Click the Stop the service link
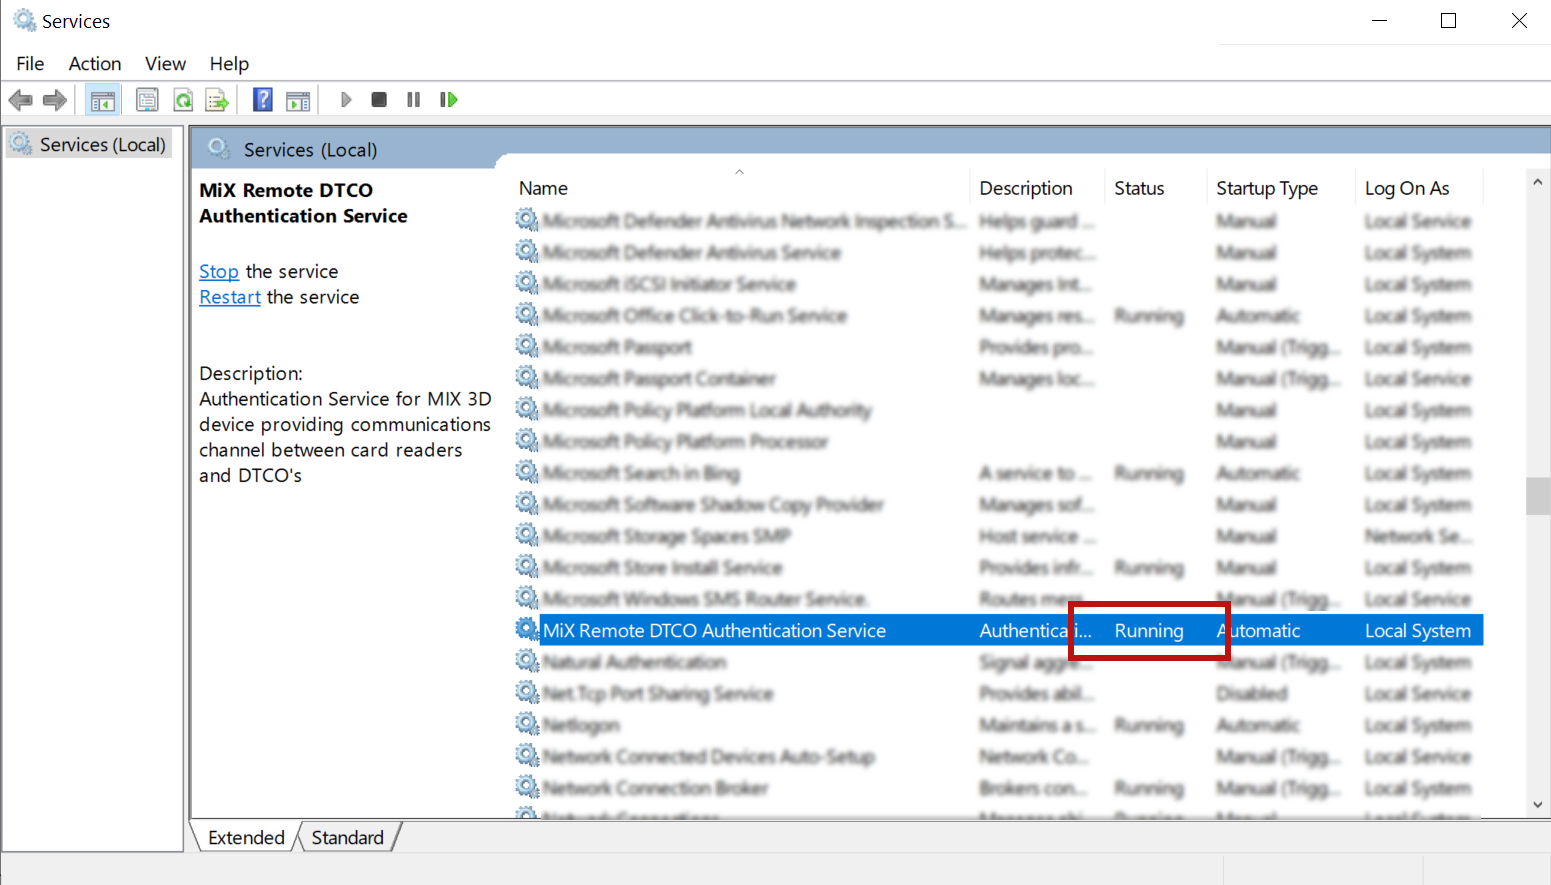1551x885 pixels. pos(219,272)
